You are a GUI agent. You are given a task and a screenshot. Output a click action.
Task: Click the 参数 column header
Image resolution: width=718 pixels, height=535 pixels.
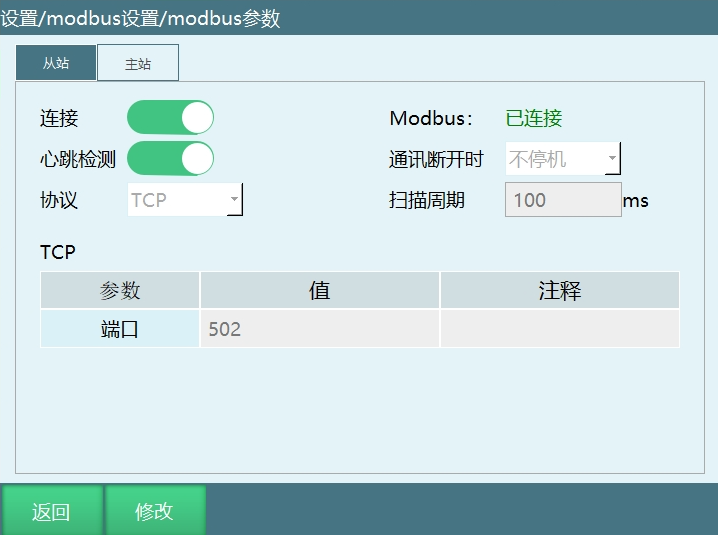pos(120,291)
